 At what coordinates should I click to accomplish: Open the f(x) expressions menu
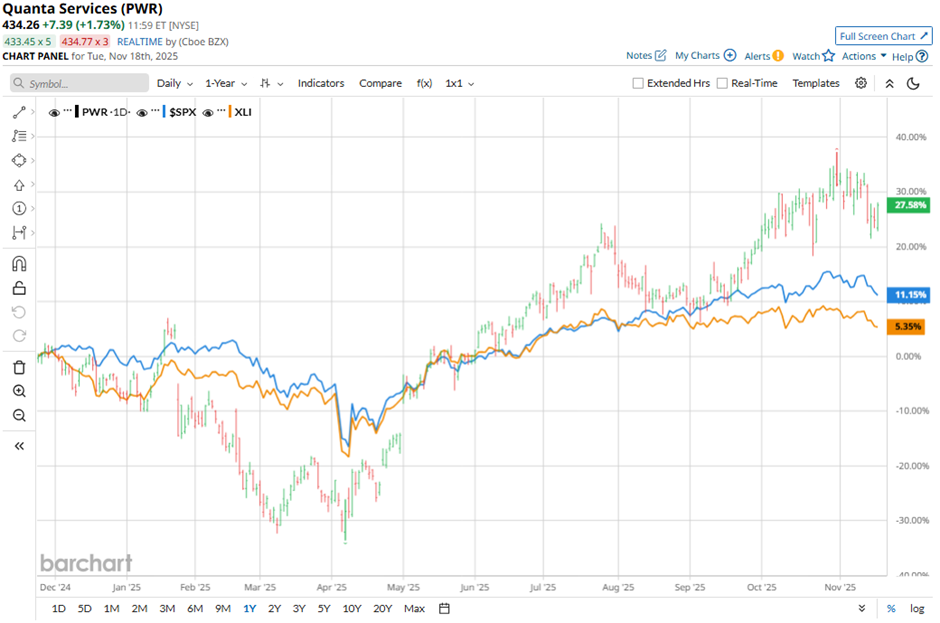click(424, 83)
